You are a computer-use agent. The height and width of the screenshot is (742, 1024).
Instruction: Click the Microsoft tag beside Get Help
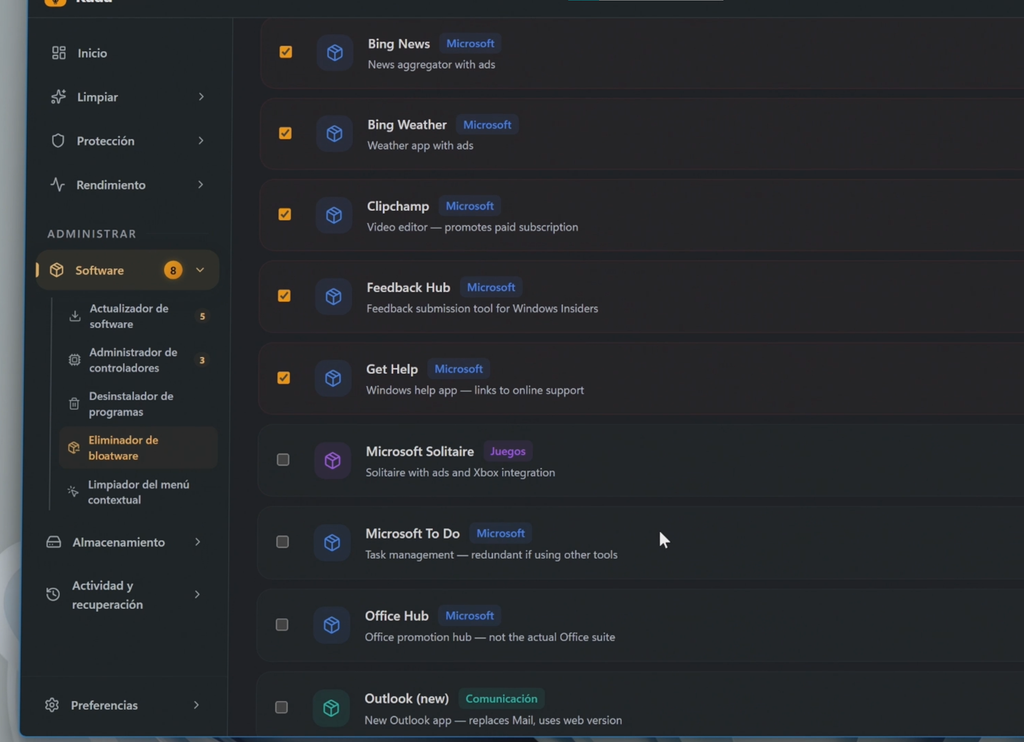(458, 369)
